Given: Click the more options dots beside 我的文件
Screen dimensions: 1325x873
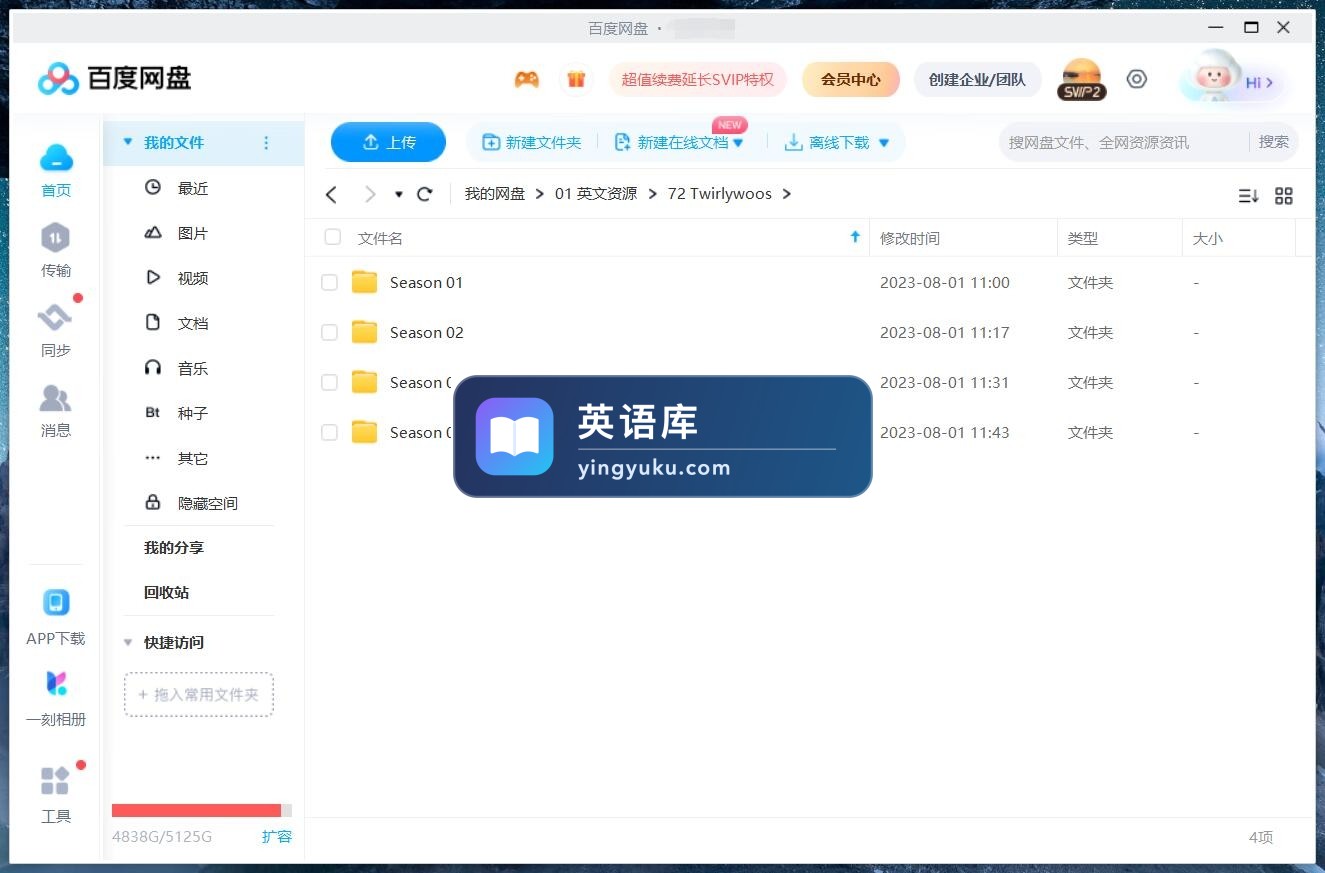Looking at the screenshot, I should [266, 143].
